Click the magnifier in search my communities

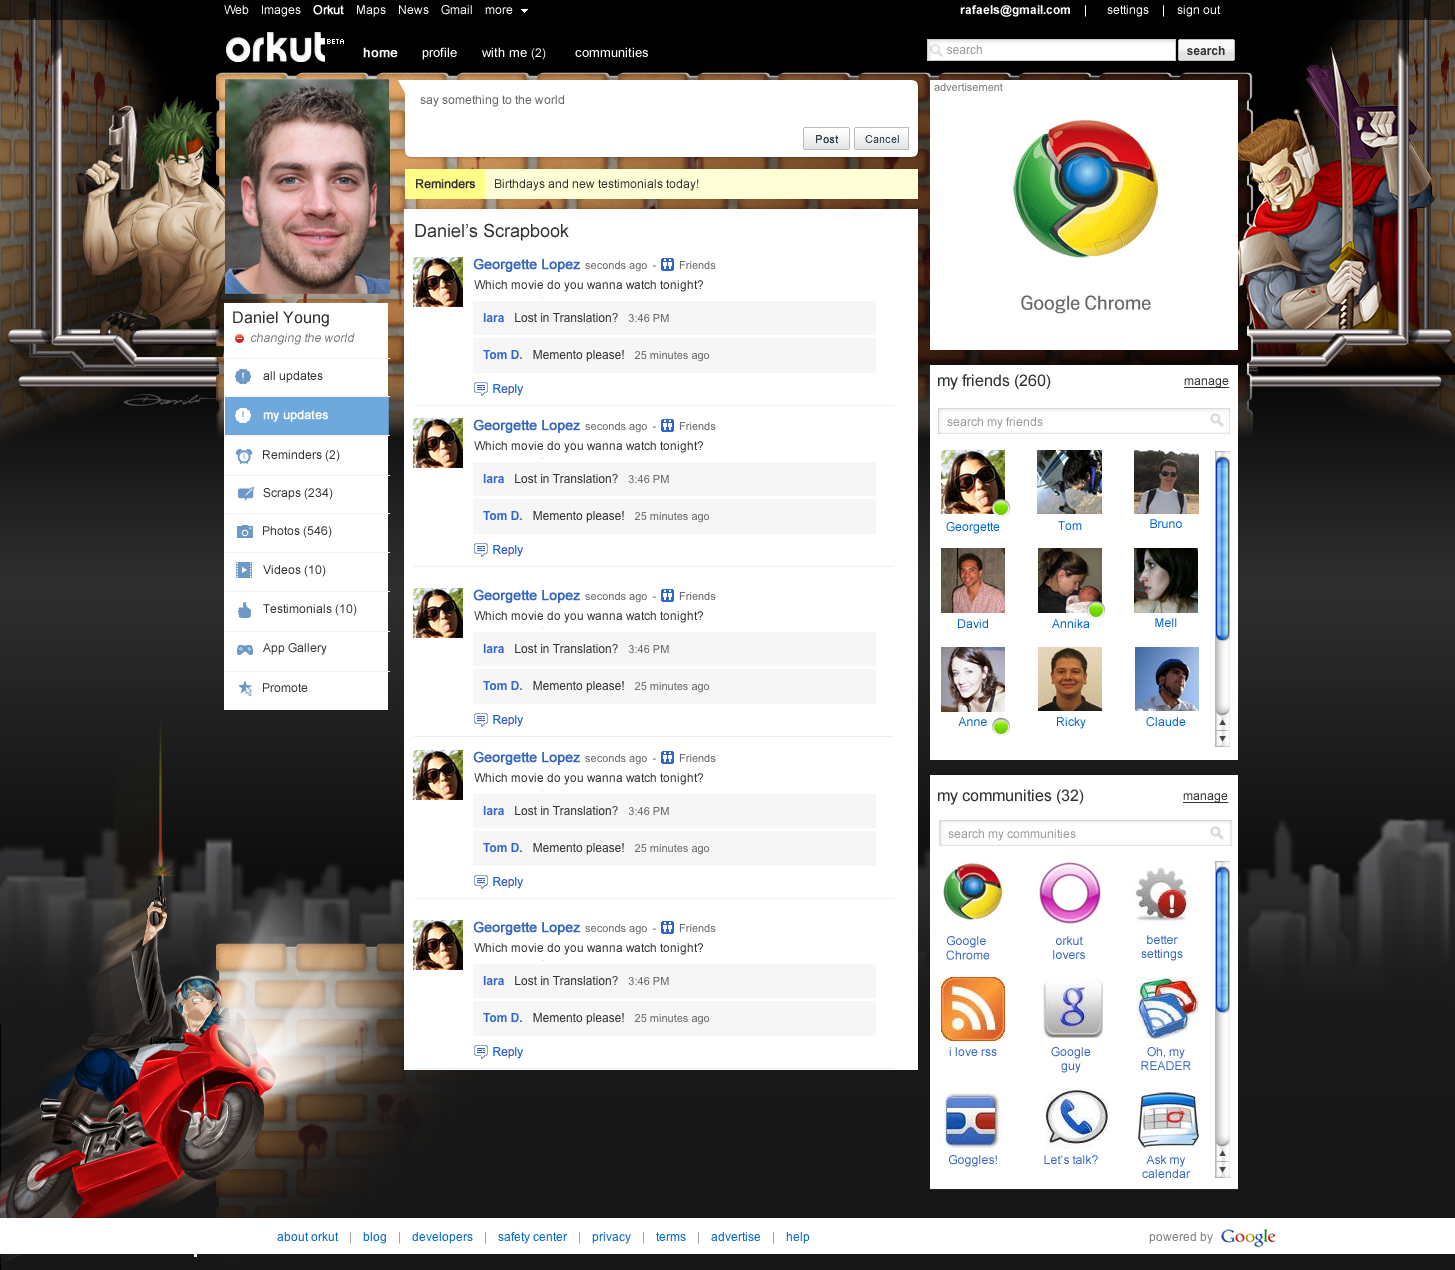click(x=1216, y=832)
